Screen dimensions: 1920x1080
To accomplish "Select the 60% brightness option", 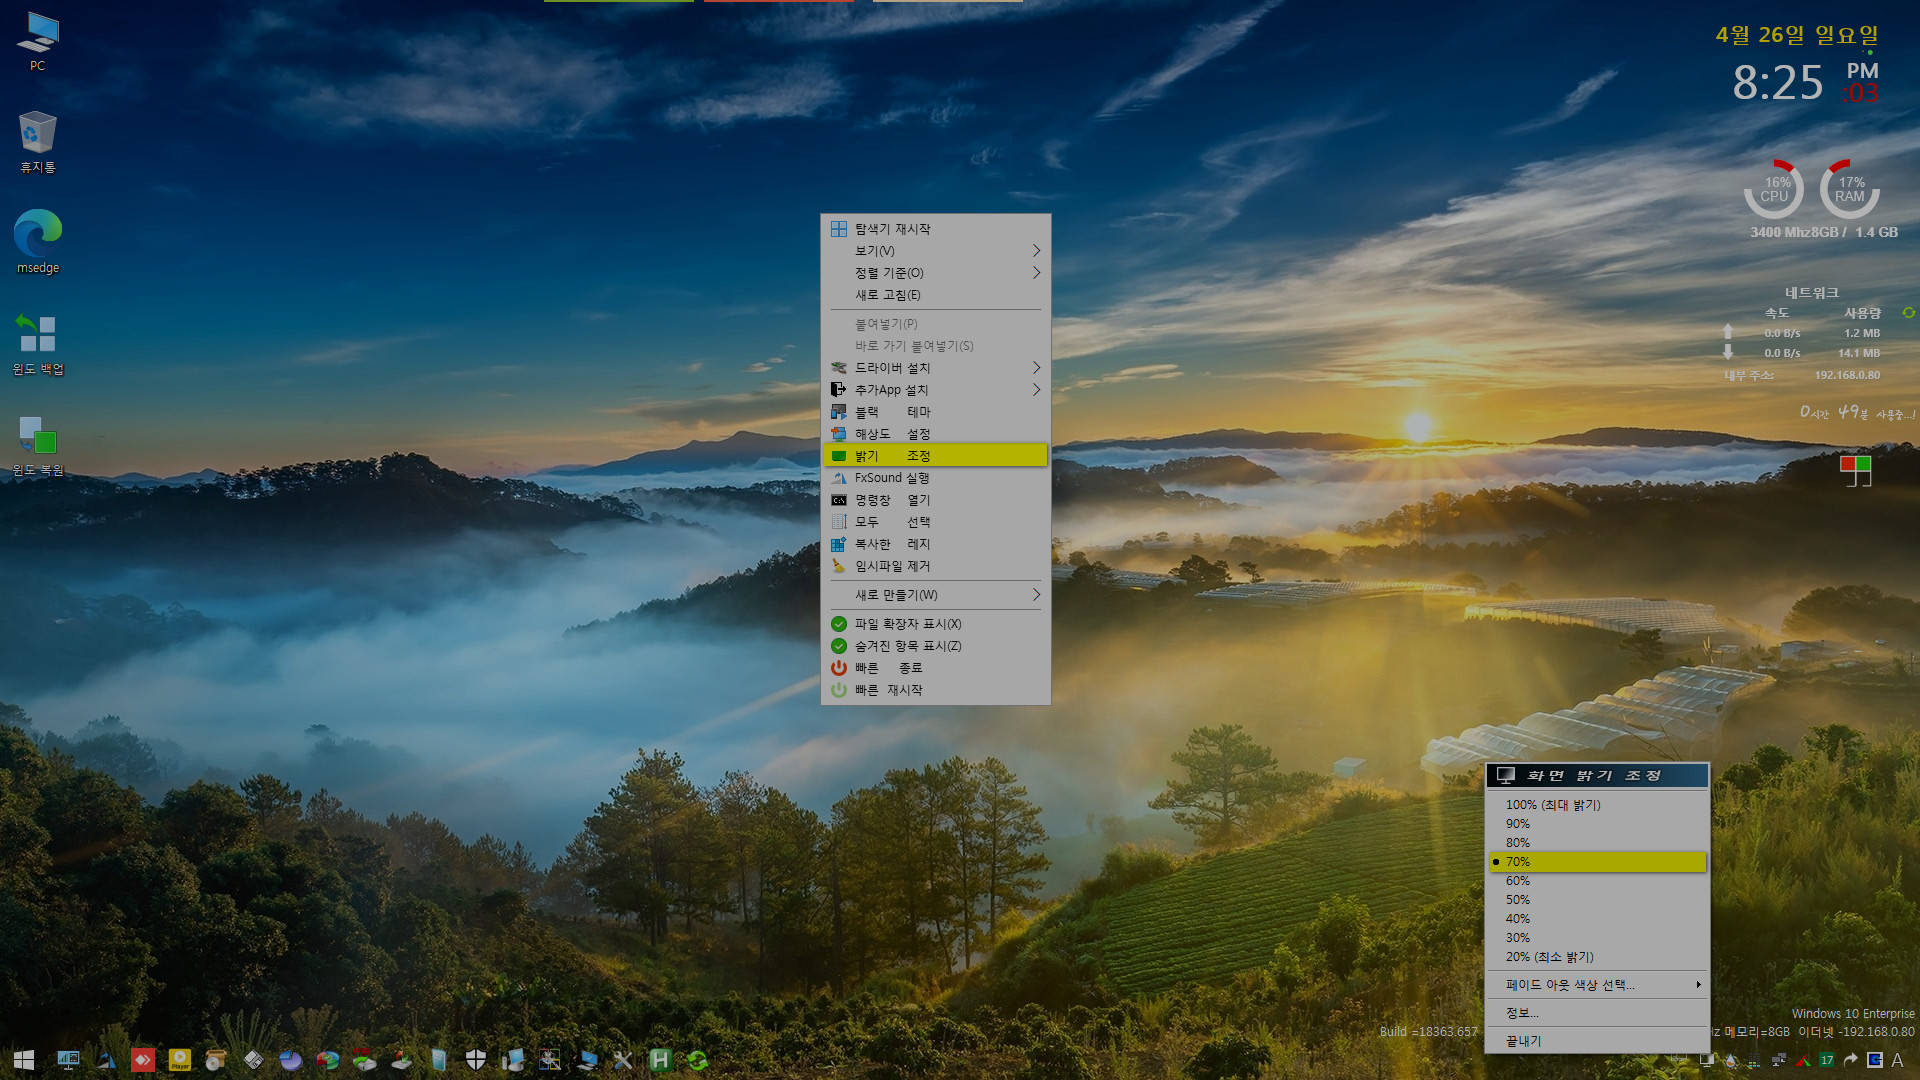I will (x=1597, y=881).
